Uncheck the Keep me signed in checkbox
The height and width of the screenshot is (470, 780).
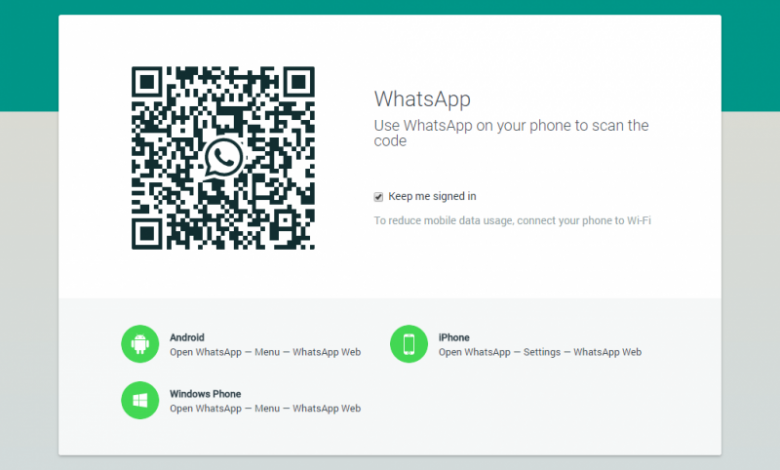tap(379, 197)
